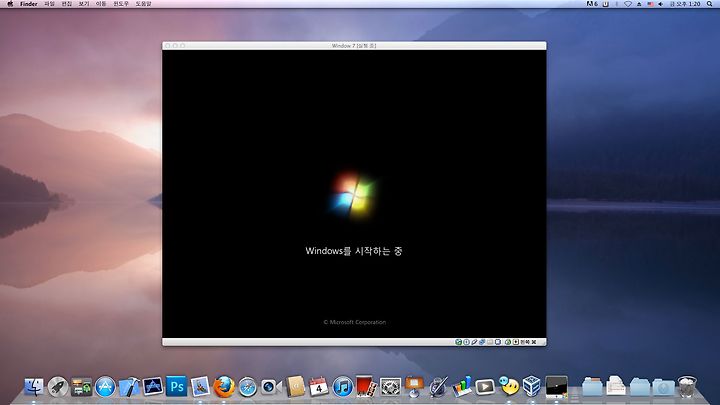720x405 pixels.
Task: Open Spotlight search magnifier in menu bar
Action: [709, 4]
